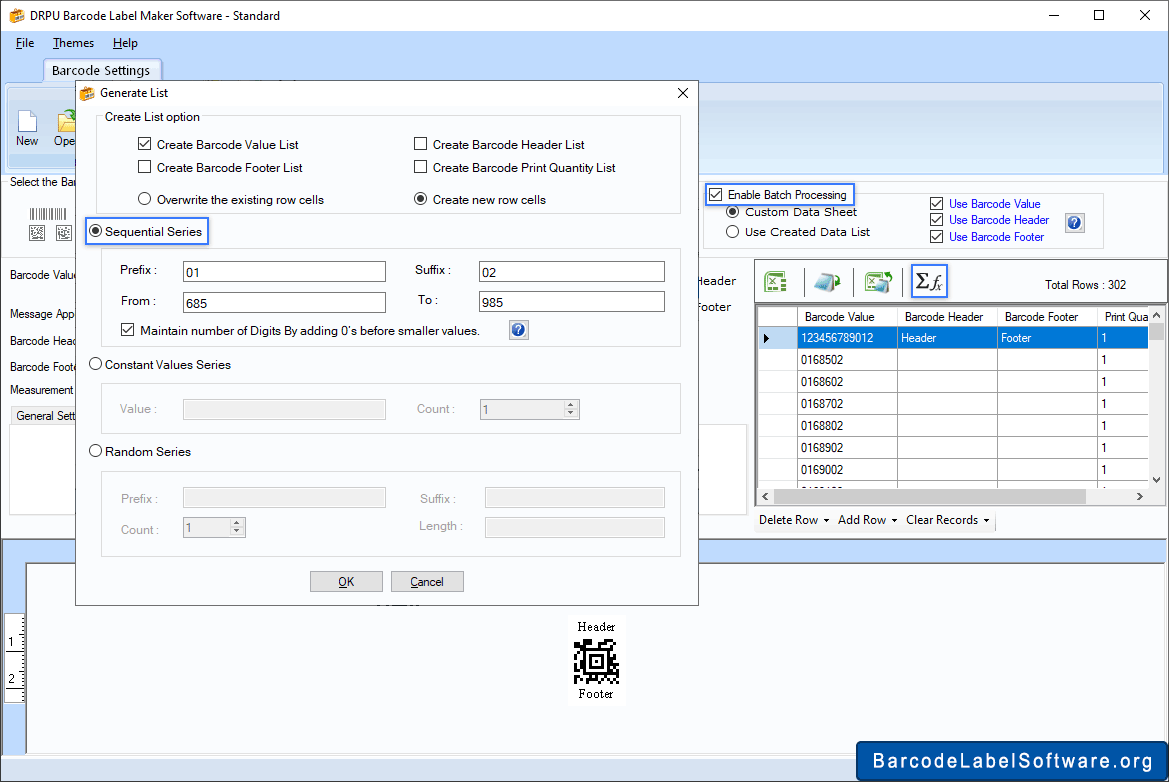This screenshot has width=1169, height=782.
Task: Click the Barcode Footer column header
Action: click(1047, 317)
